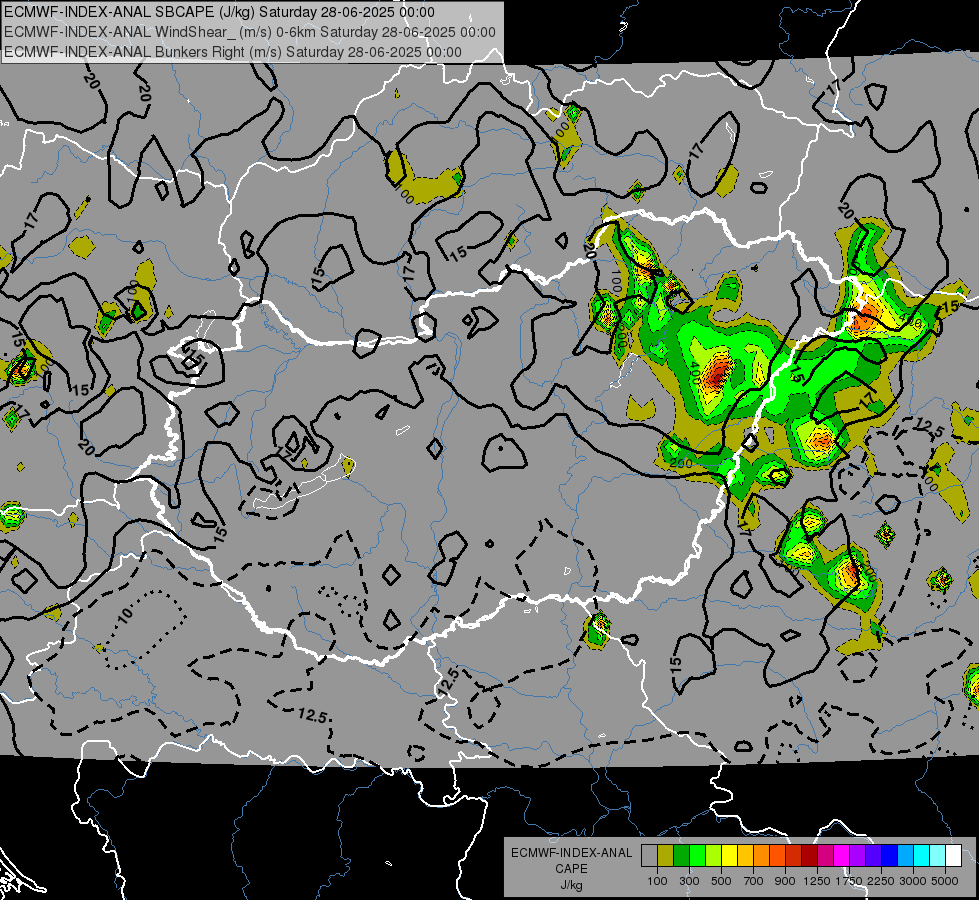Select the bright magenta swatch in the legend

coord(842,856)
